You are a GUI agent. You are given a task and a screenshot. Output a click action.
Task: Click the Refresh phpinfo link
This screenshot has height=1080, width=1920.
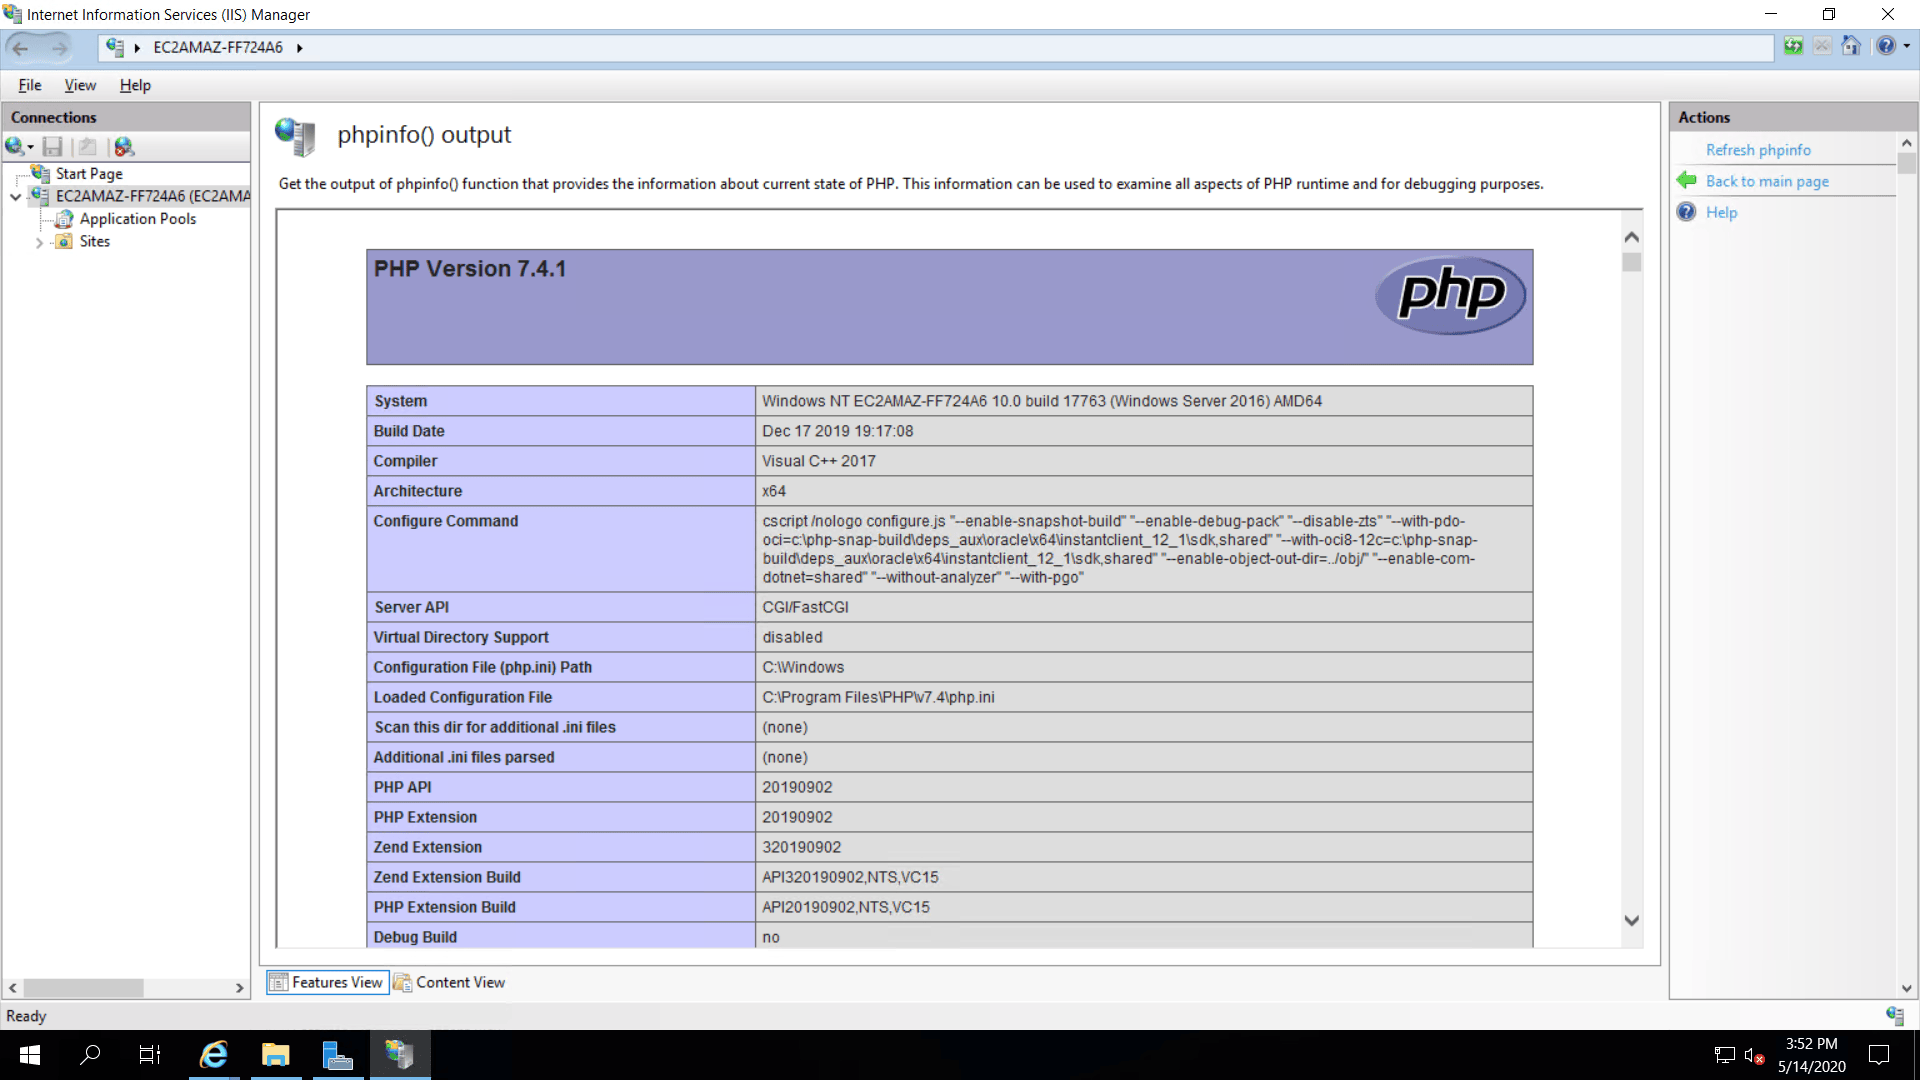click(1758, 150)
